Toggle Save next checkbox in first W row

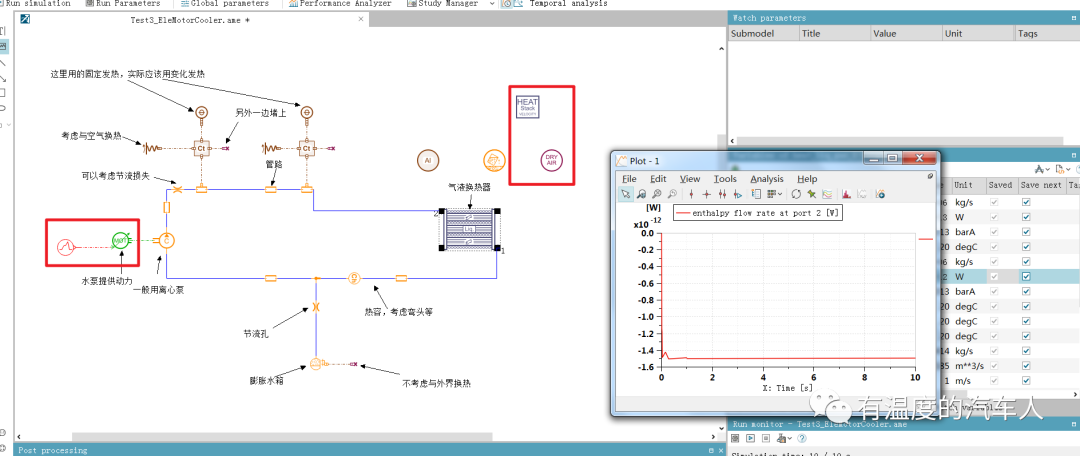1026,217
